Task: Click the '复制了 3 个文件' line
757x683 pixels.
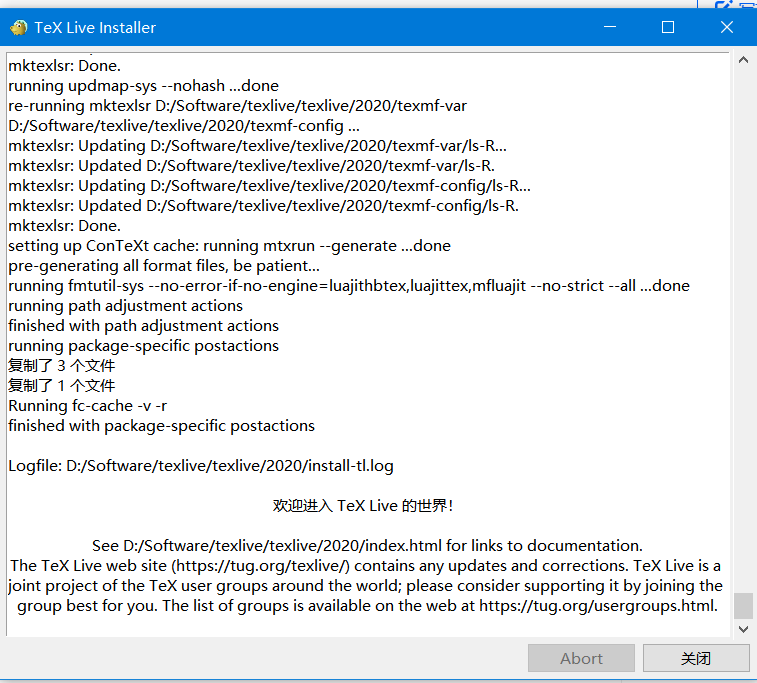Action: pyautogui.click(x=62, y=366)
